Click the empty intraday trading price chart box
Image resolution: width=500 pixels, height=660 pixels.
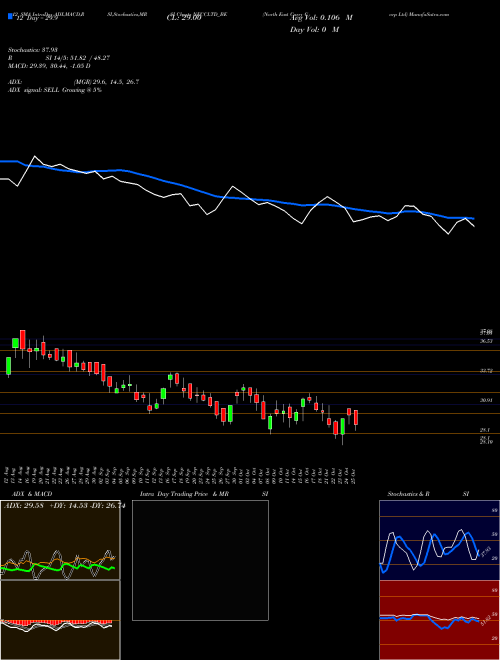coord(200,560)
